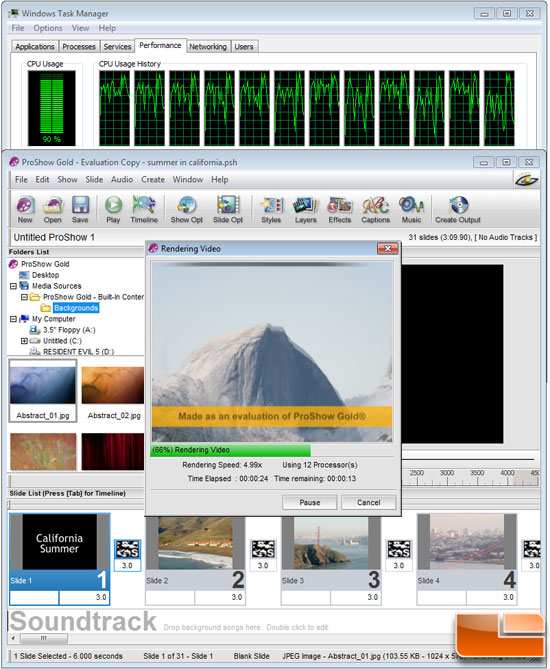Cancel the video rendering
Viewport: 550px width, 669px height.
(369, 503)
